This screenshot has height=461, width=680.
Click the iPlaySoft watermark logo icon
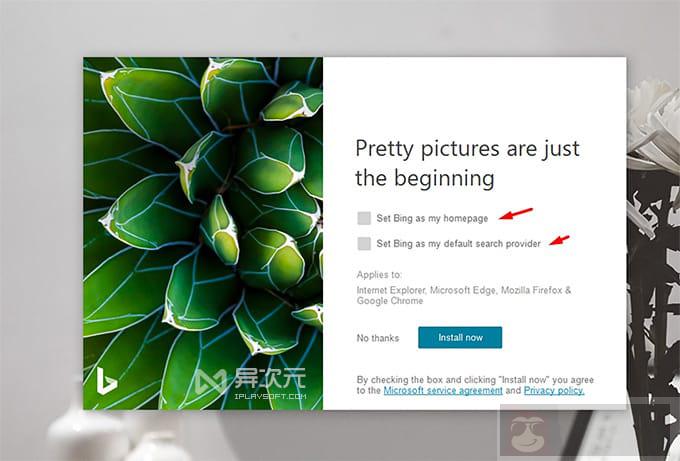click(209, 381)
